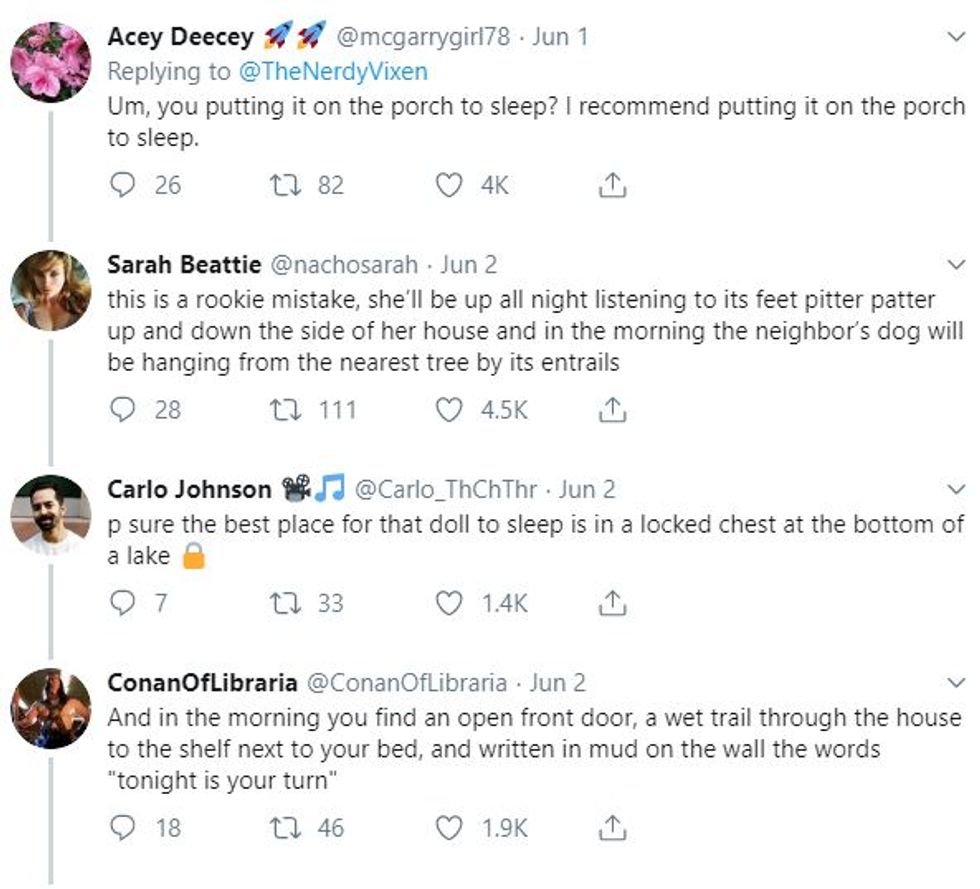This screenshot has width=980, height=889.
Task: Like Sarah Beattie's rookie mistake tweet
Action: coord(451,410)
